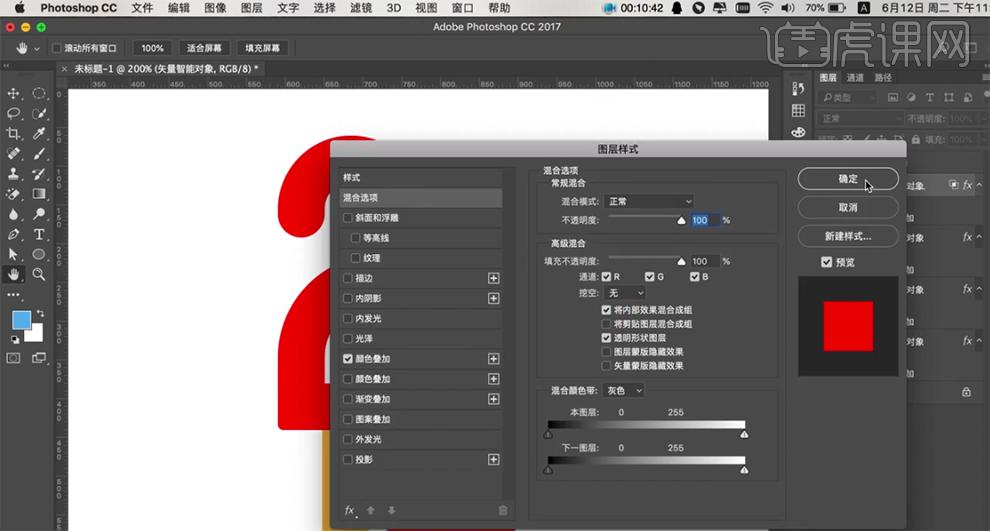This screenshot has width=990, height=531.
Task: Reset default foreground and background colors
Action: point(15,340)
